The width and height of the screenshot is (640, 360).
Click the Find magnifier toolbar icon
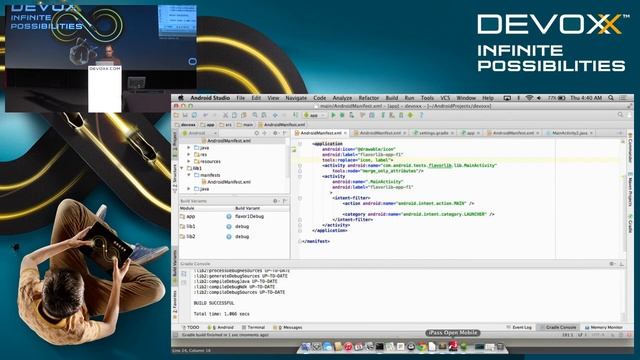point(255,116)
